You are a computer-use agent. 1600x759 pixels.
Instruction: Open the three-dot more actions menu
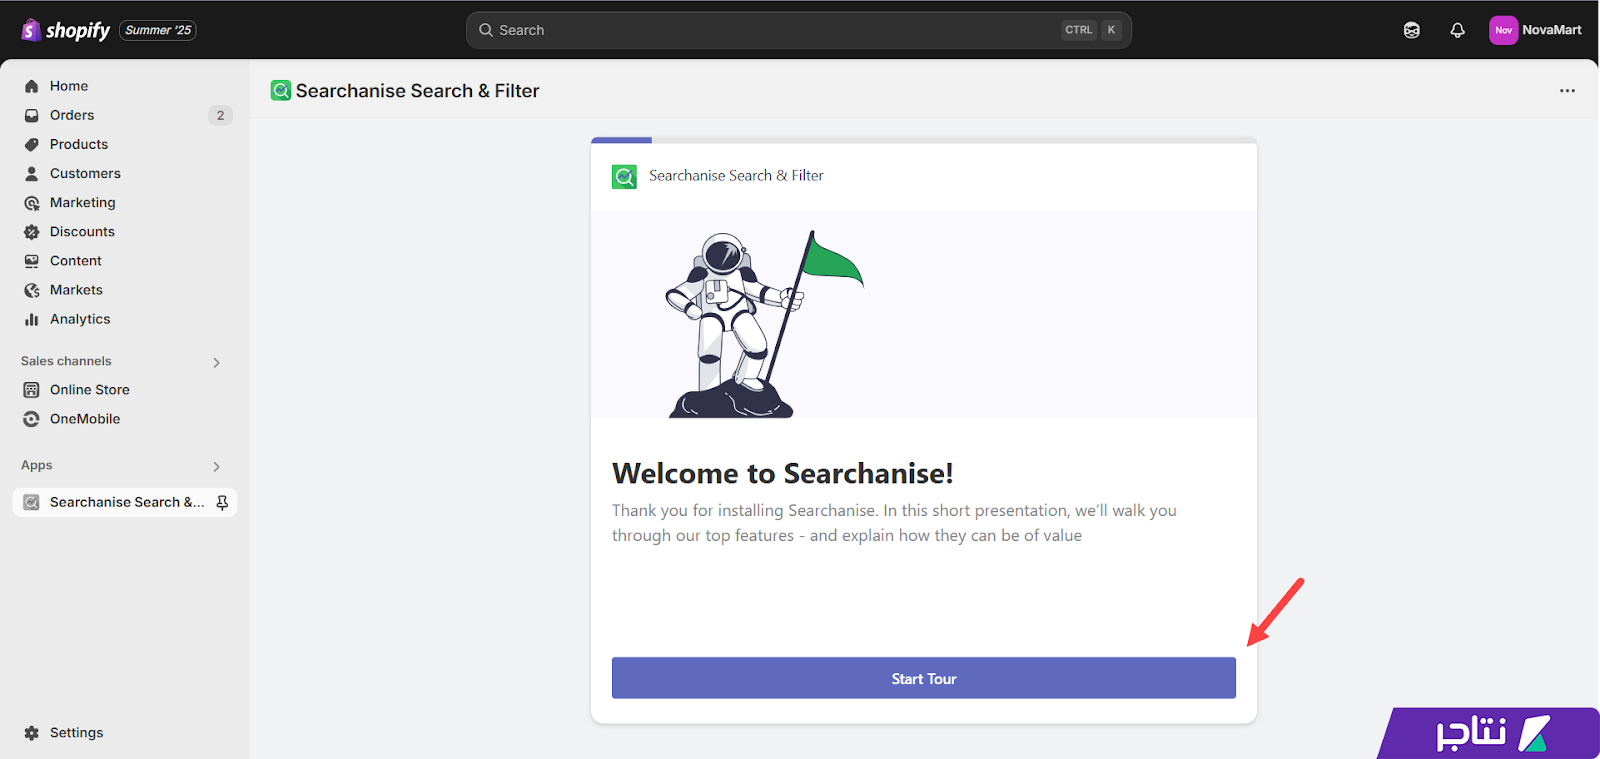pyautogui.click(x=1567, y=91)
